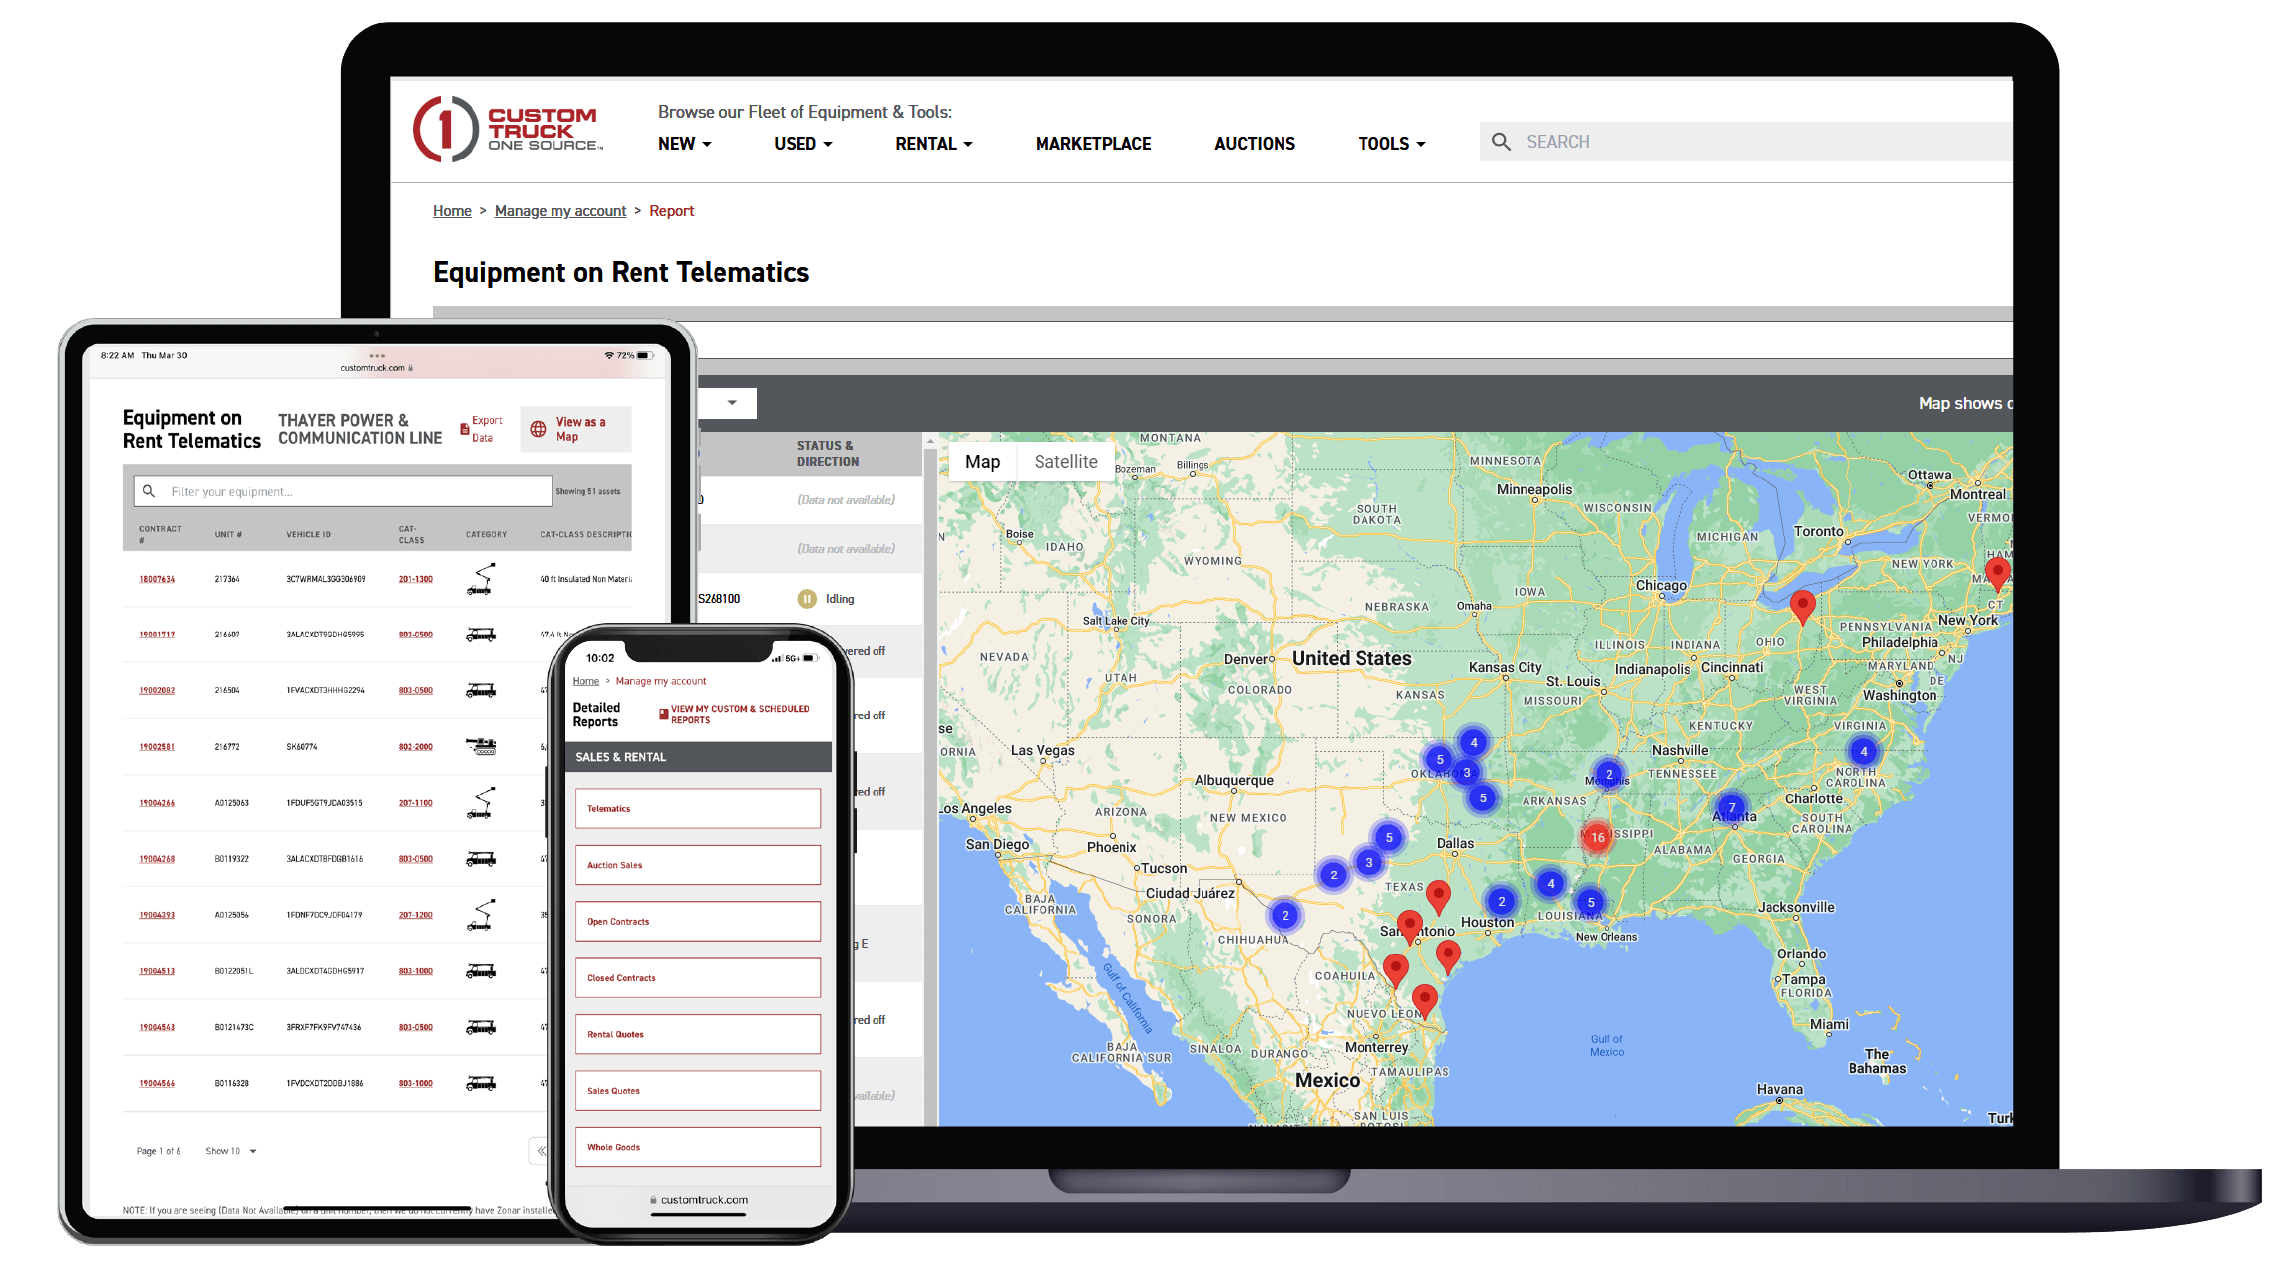This screenshot has height=1275, width=2295.
Task: Click bucket truck icon for contract 19004266
Action: point(481,803)
